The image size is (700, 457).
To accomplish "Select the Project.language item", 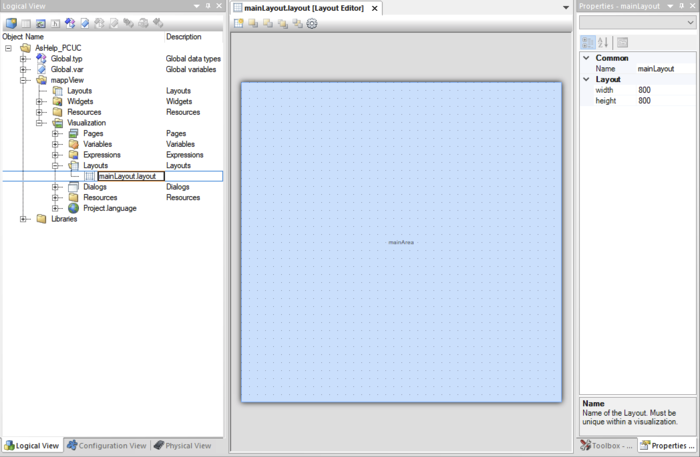I will [110, 208].
